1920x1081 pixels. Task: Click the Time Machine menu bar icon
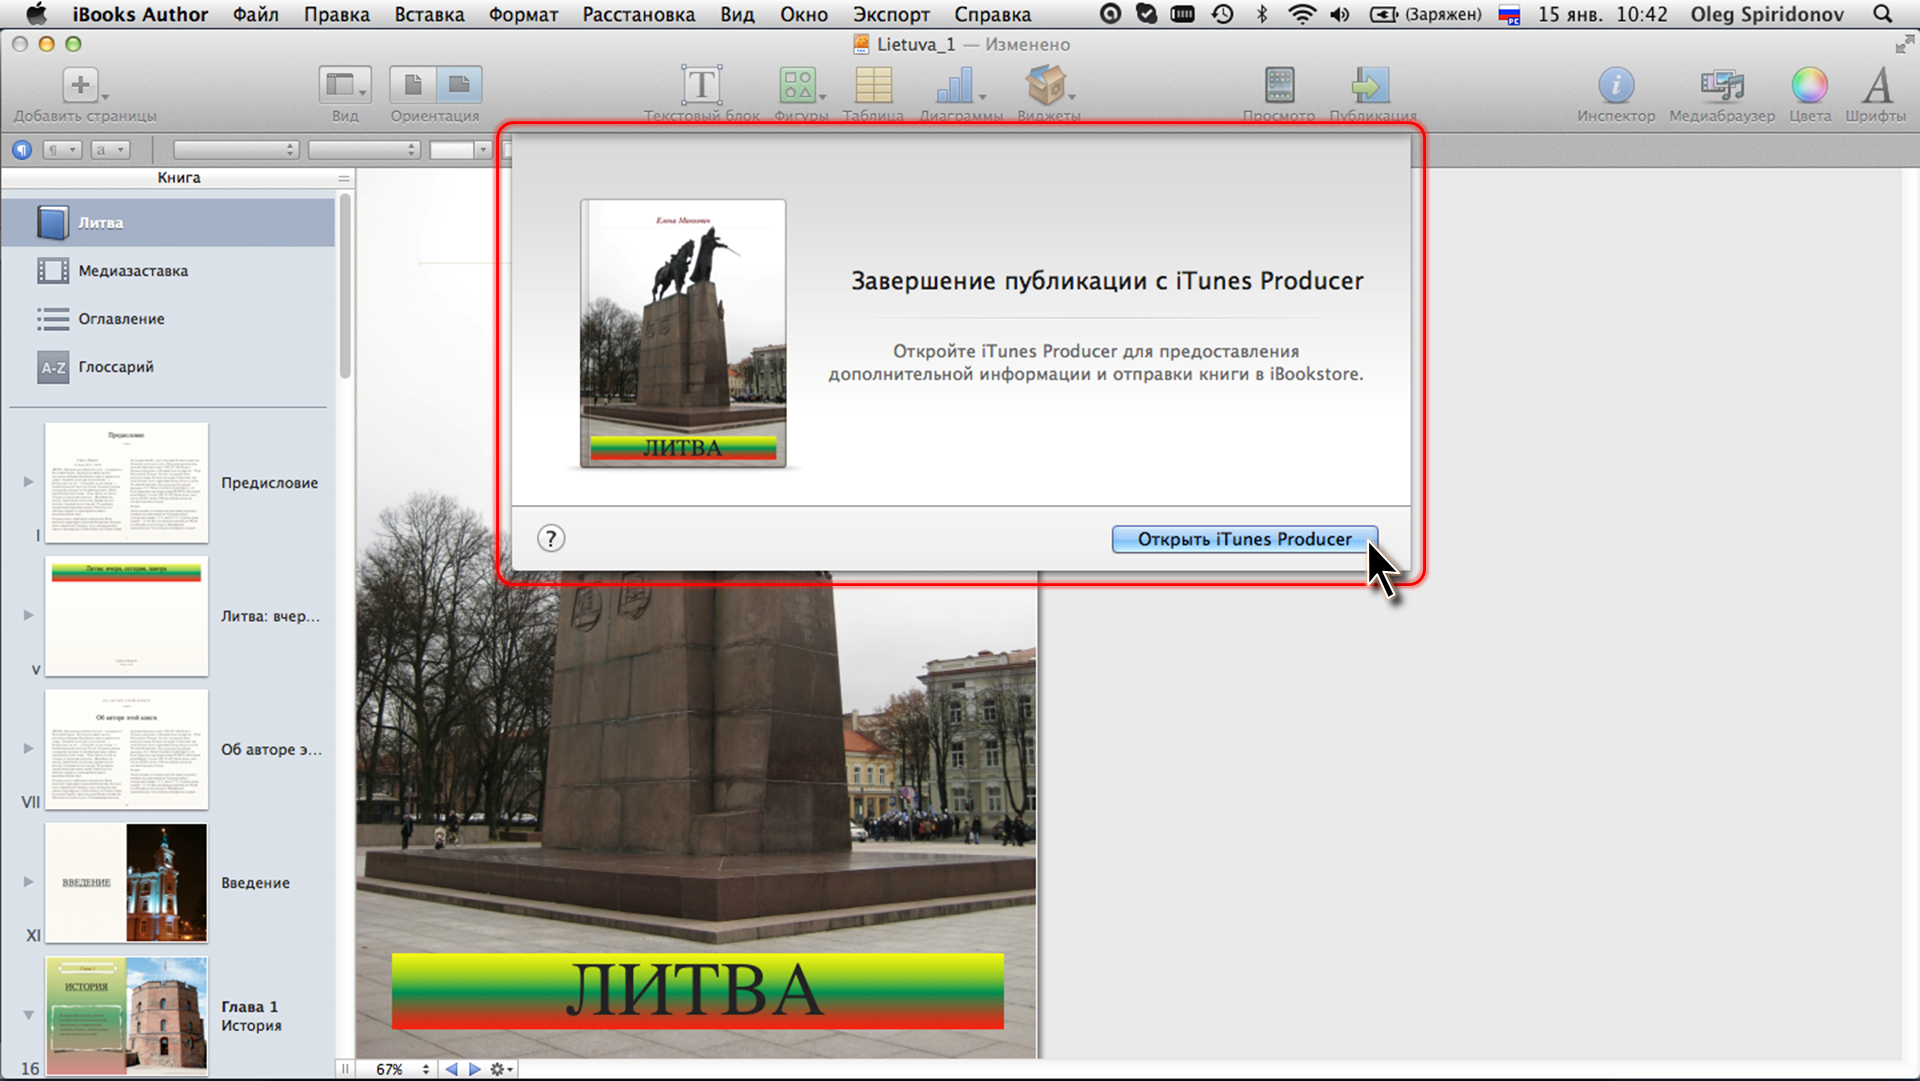1222,14
